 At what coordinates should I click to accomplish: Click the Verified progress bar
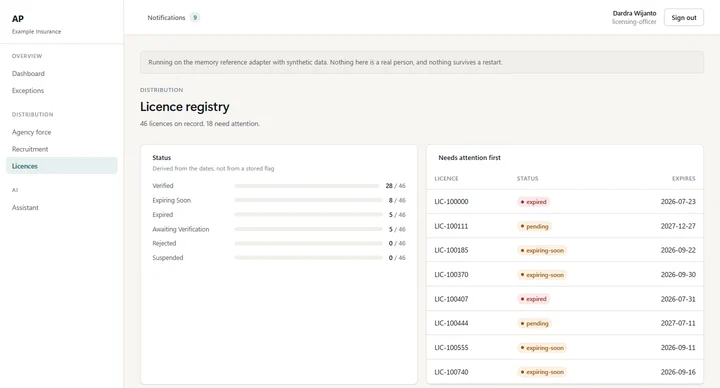[307, 186]
